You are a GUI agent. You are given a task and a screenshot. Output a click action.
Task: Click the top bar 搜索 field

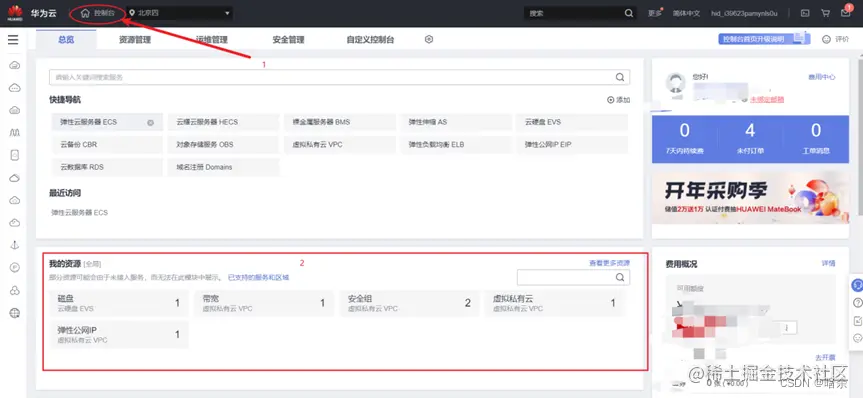coord(573,13)
